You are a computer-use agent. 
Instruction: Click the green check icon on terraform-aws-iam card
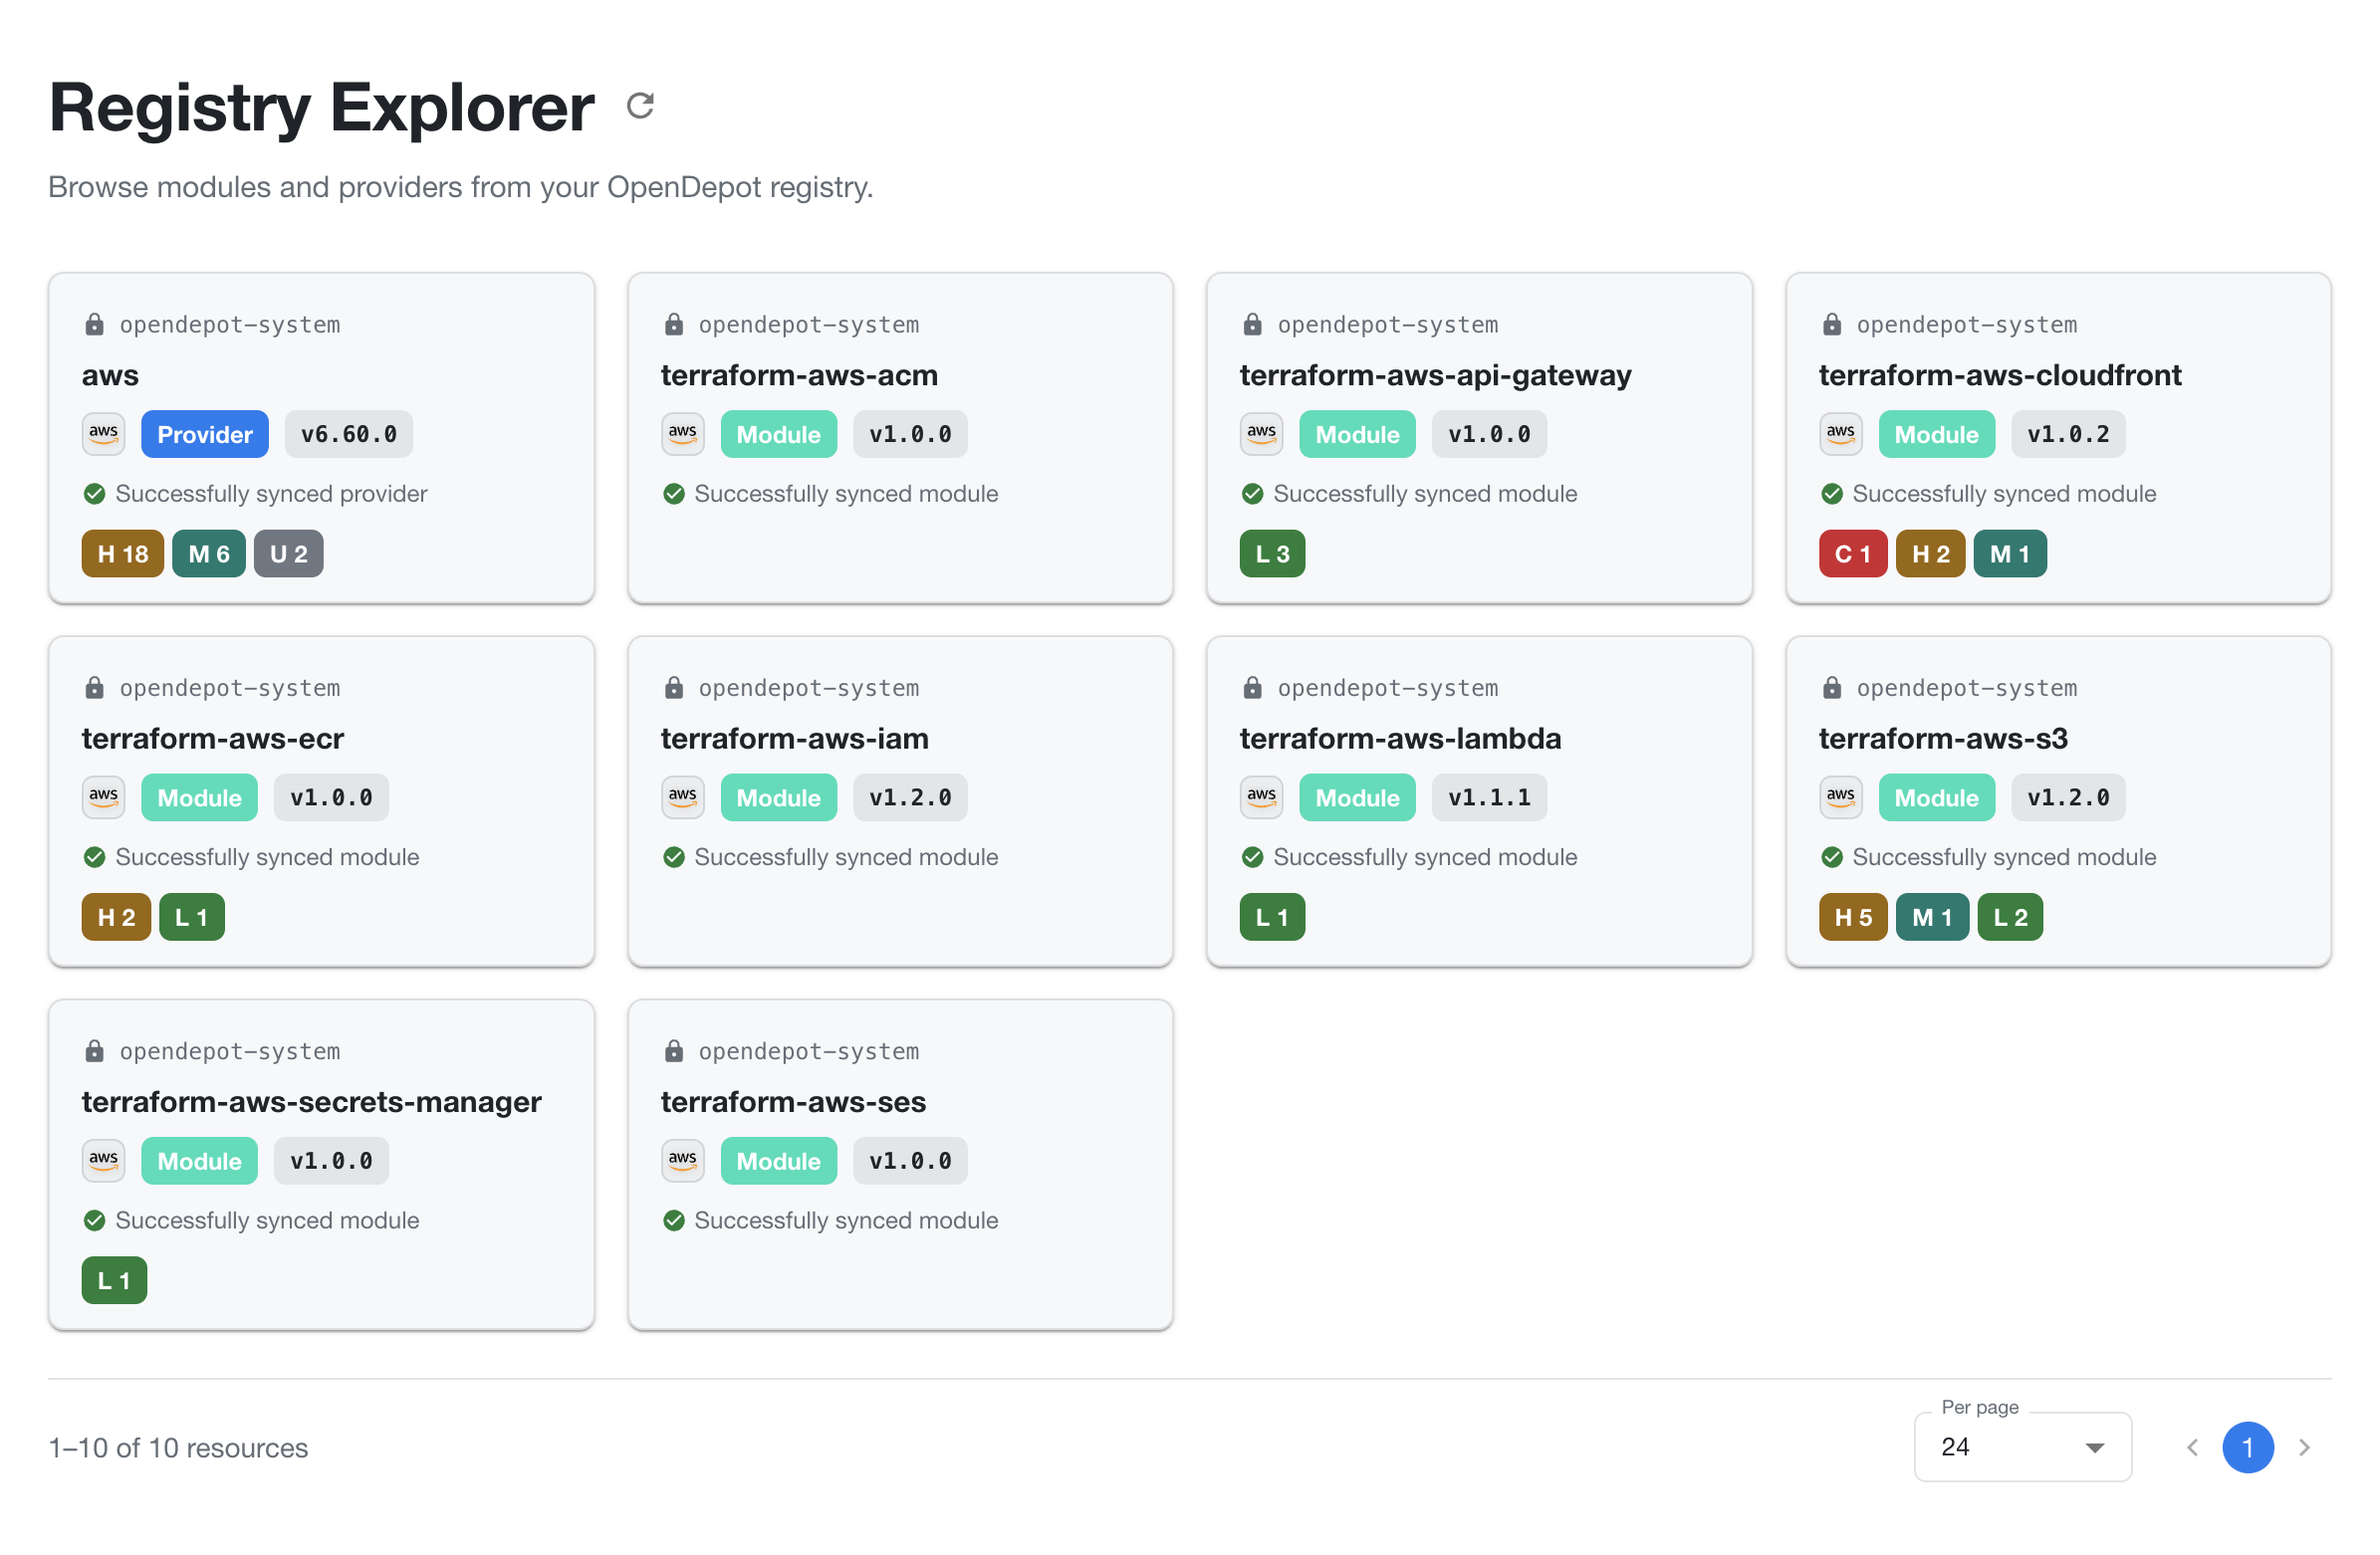click(x=674, y=857)
